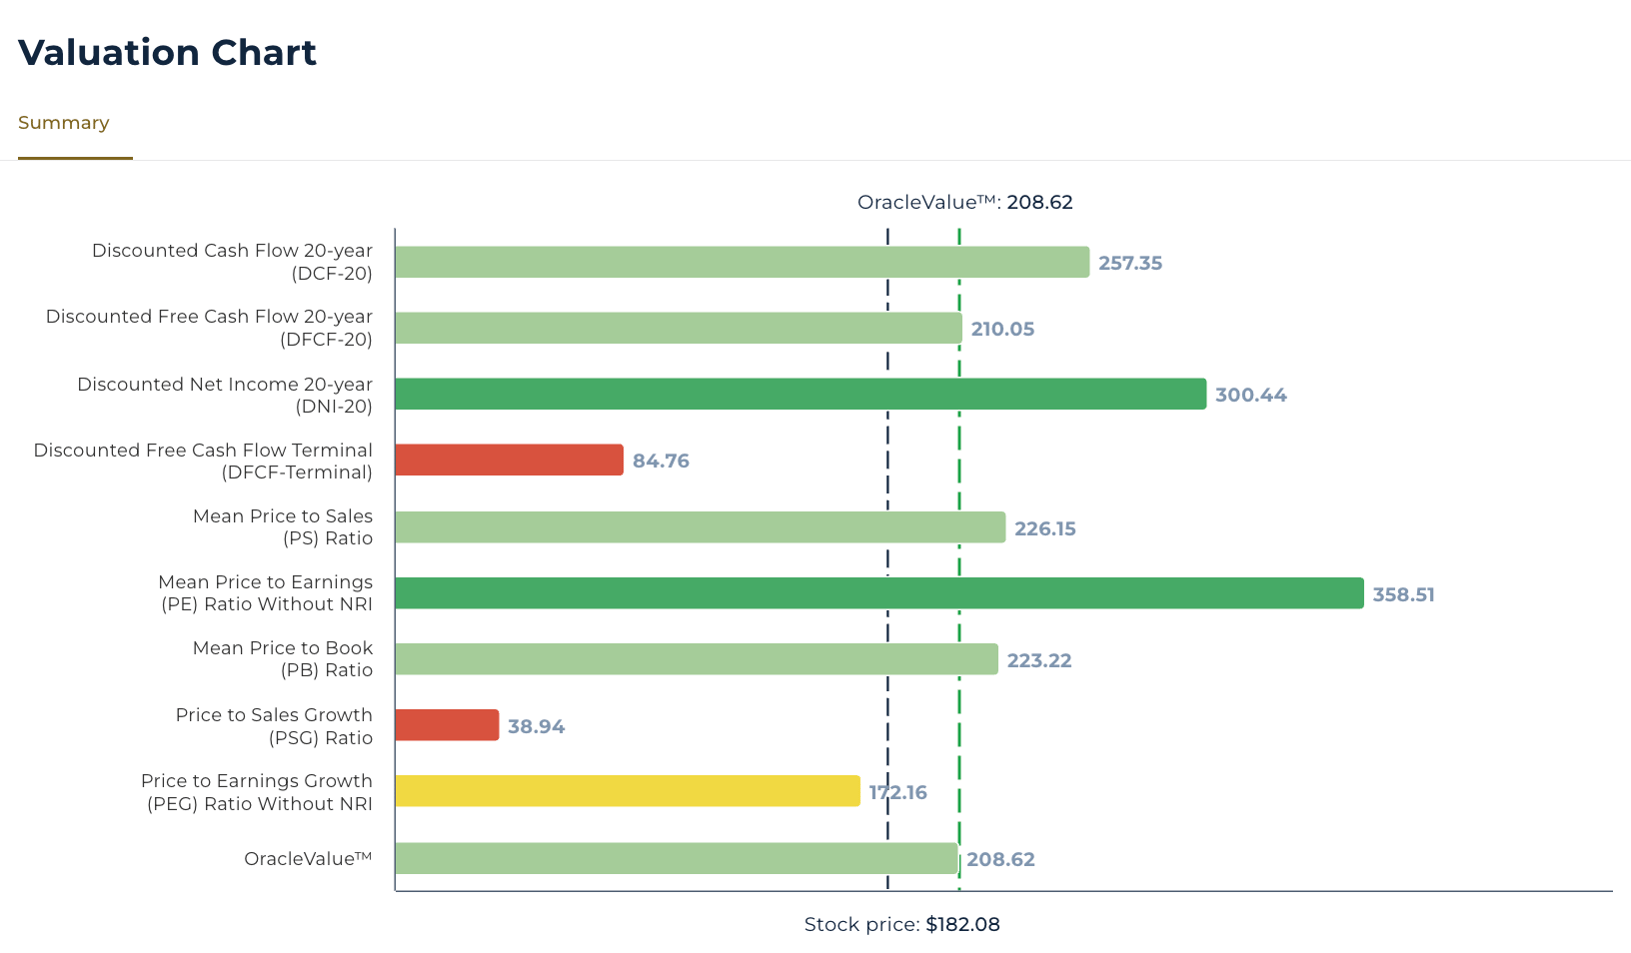The image size is (1631, 953).
Task: Click the 300.44 value label
Action: tap(1250, 395)
